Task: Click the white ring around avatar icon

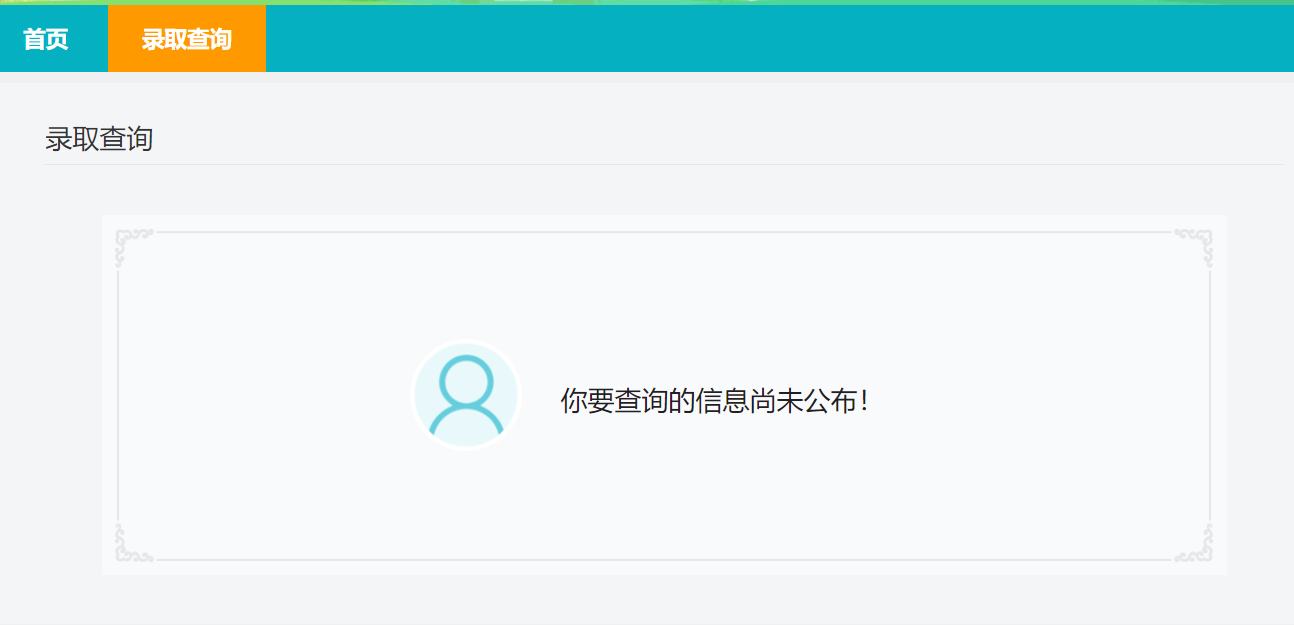Action: point(466,343)
